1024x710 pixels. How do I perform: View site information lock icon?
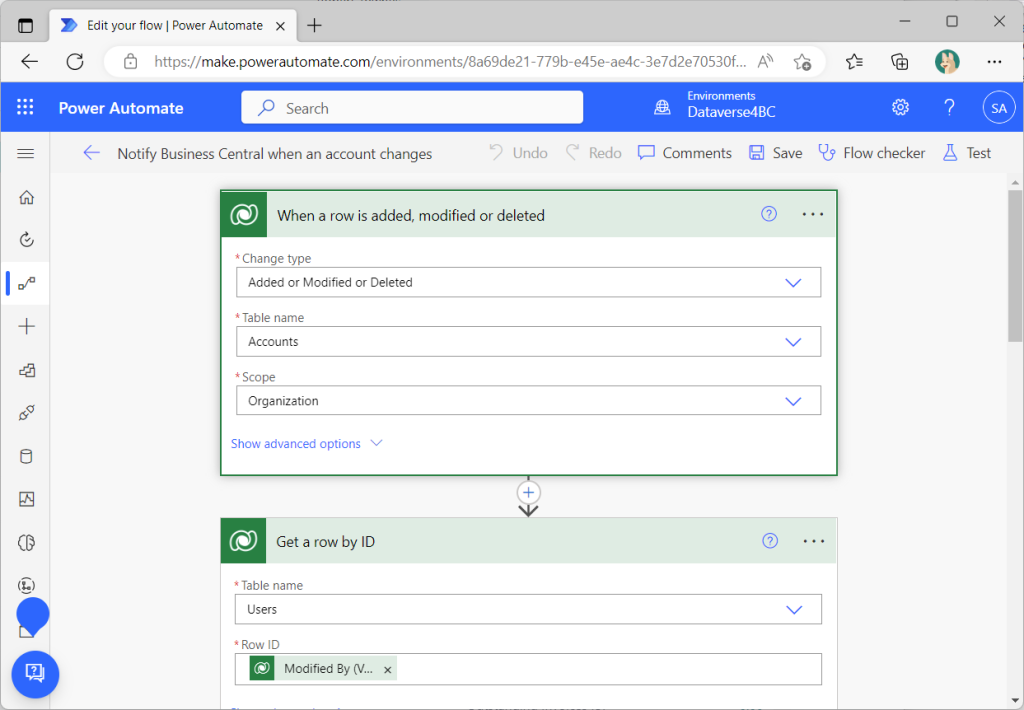pos(131,61)
